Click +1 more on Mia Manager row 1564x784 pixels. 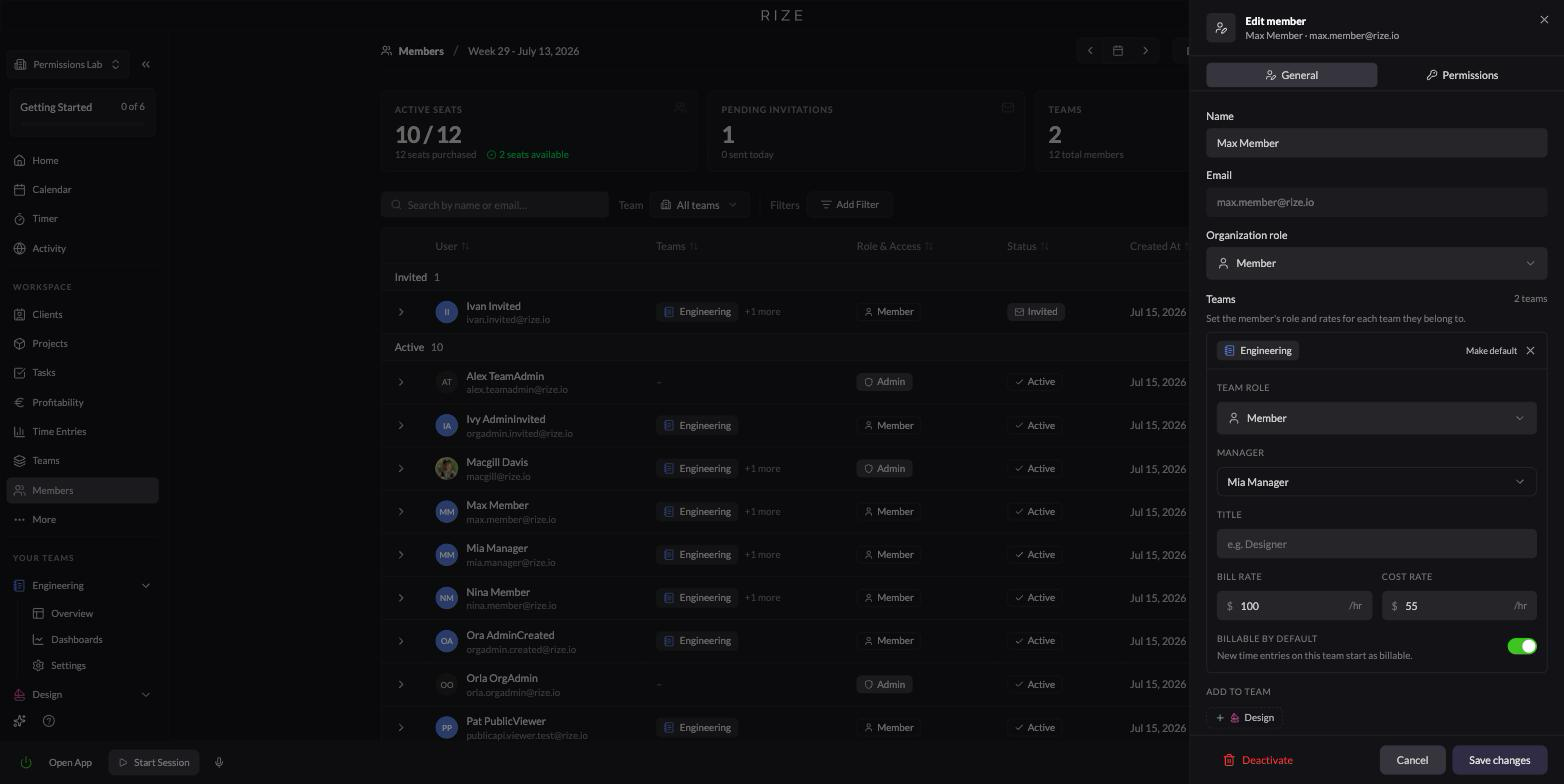click(762, 555)
